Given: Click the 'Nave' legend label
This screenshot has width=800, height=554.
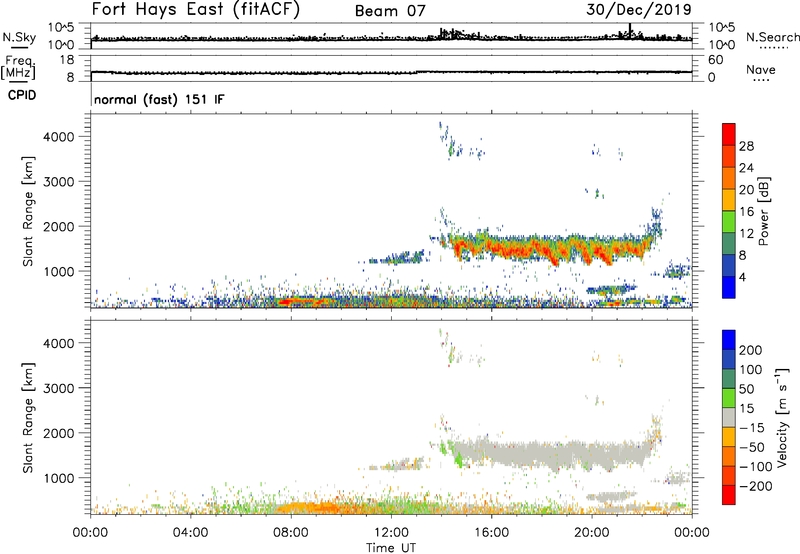Looking at the screenshot, I should click(761, 69).
